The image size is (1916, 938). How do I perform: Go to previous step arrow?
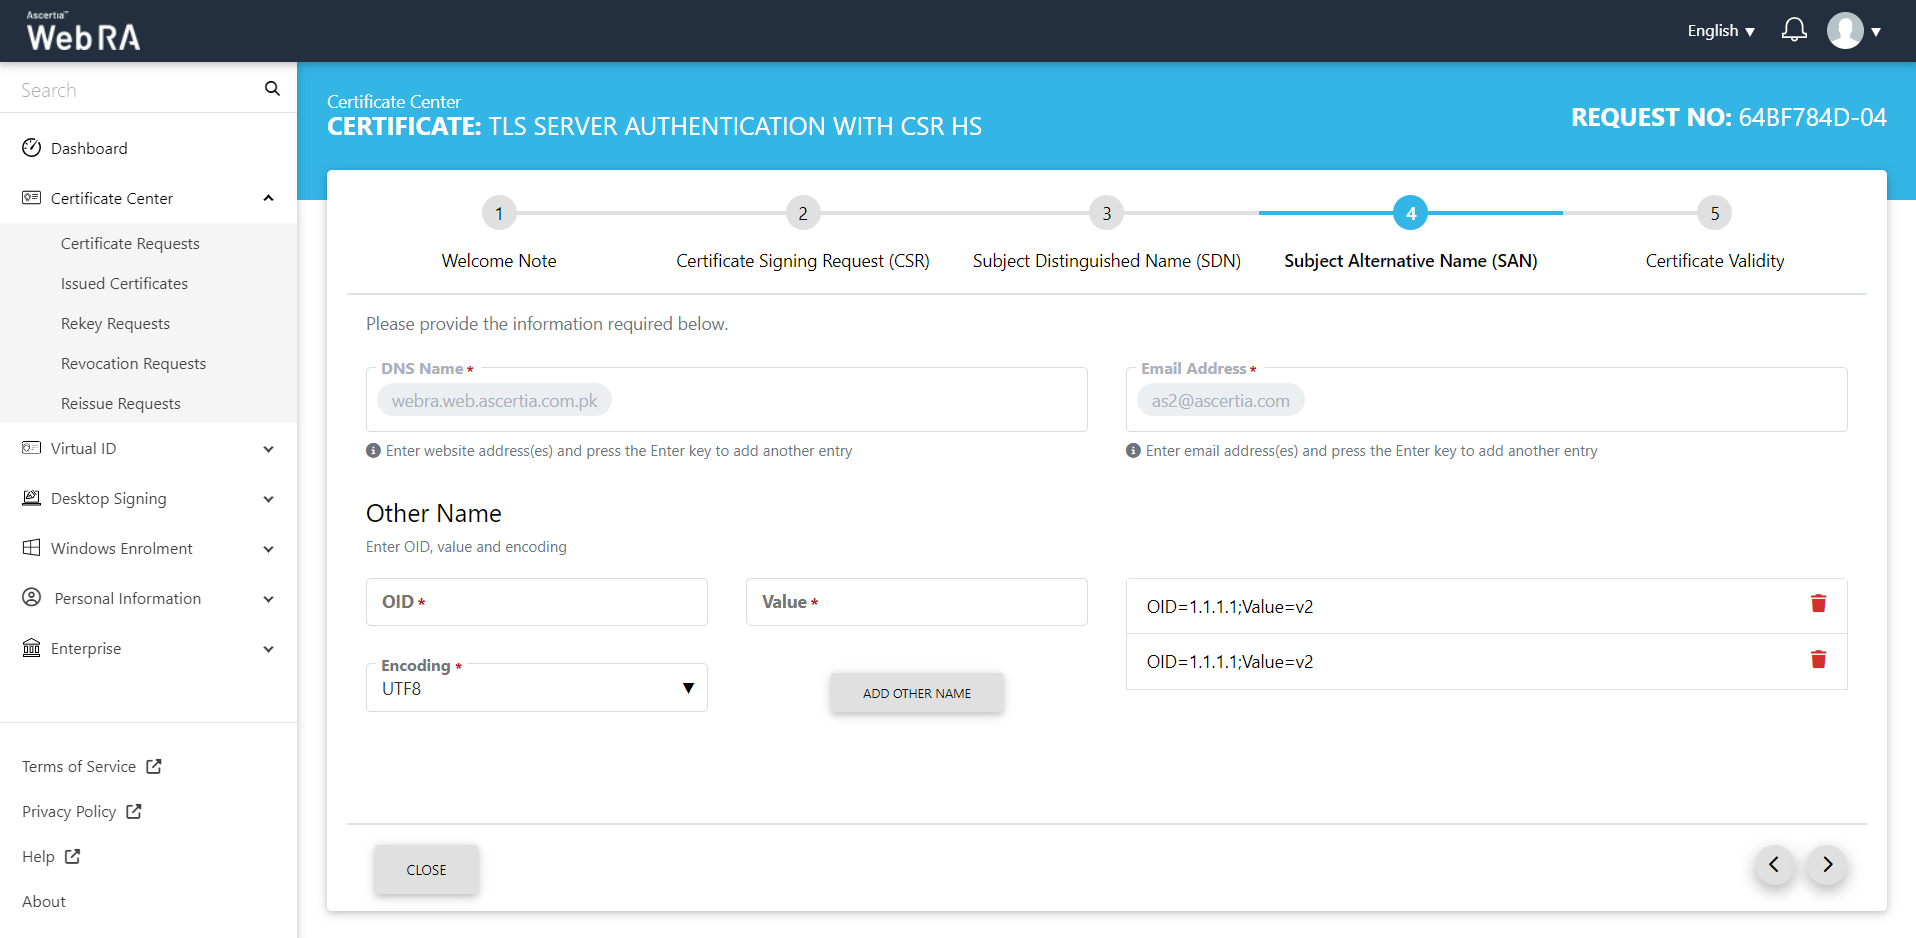pyautogui.click(x=1774, y=865)
